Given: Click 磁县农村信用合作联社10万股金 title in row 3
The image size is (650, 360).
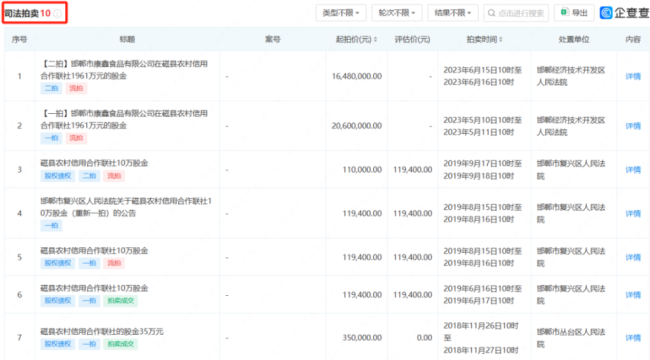Looking at the screenshot, I should coord(94,163).
